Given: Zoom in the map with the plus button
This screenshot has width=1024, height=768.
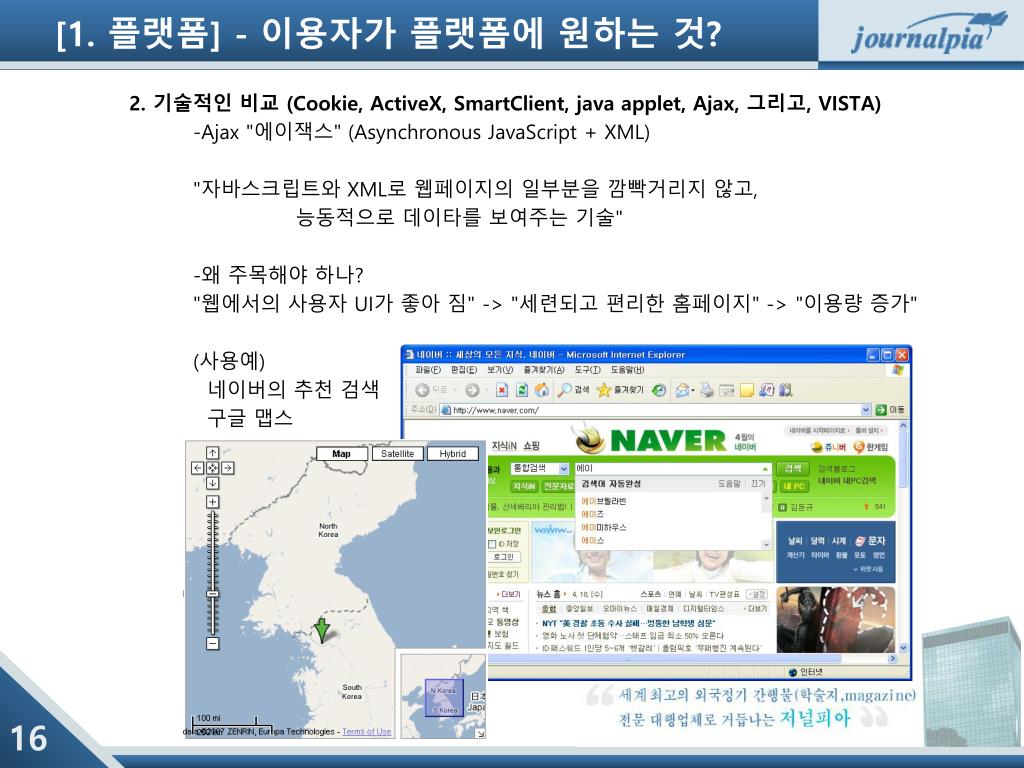Looking at the screenshot, I should click(x=212, y=502).
